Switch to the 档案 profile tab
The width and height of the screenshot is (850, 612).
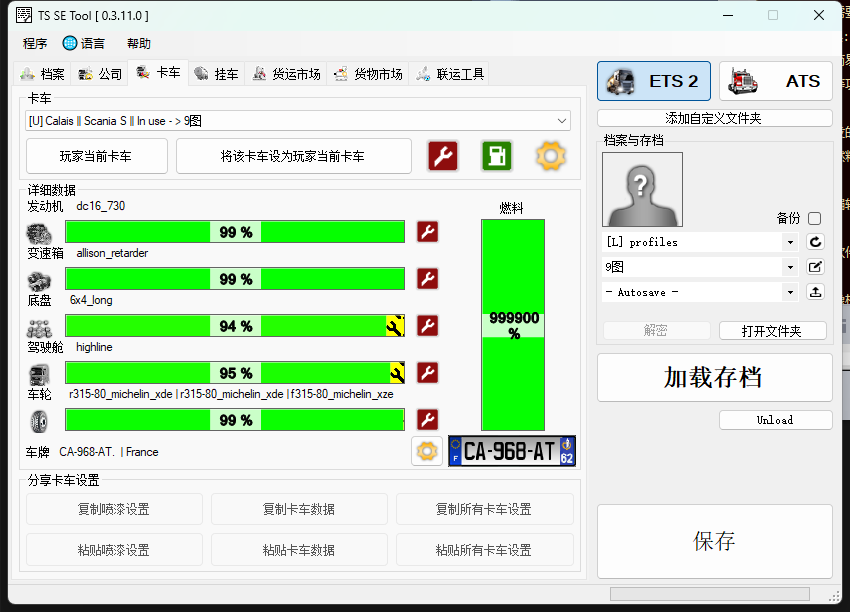43,74
